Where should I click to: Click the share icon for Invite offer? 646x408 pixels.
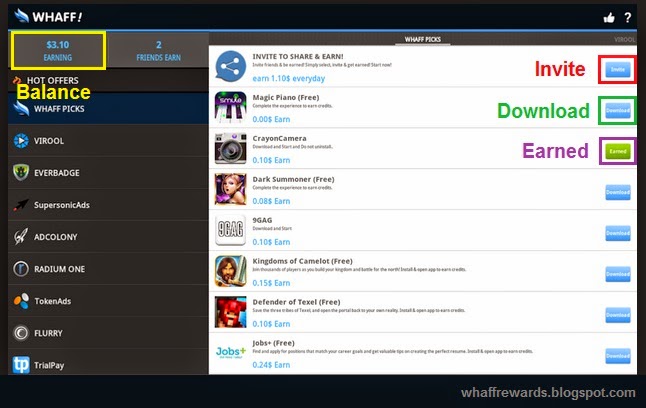[231, 66]
